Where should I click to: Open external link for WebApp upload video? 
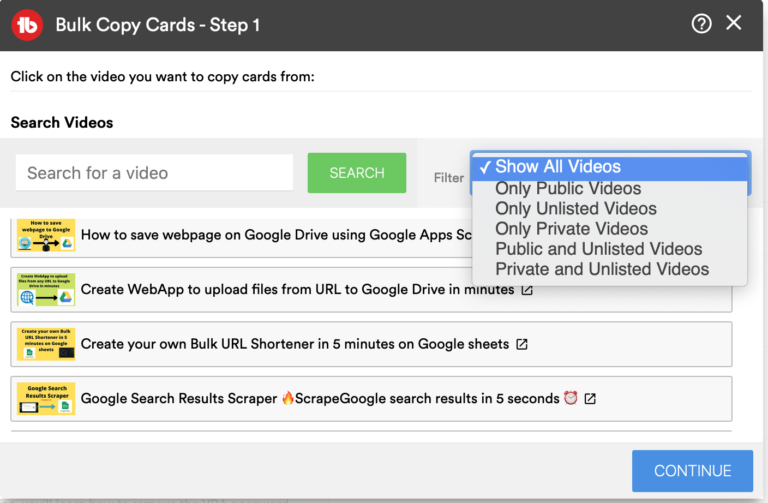[x=527, y=290]
